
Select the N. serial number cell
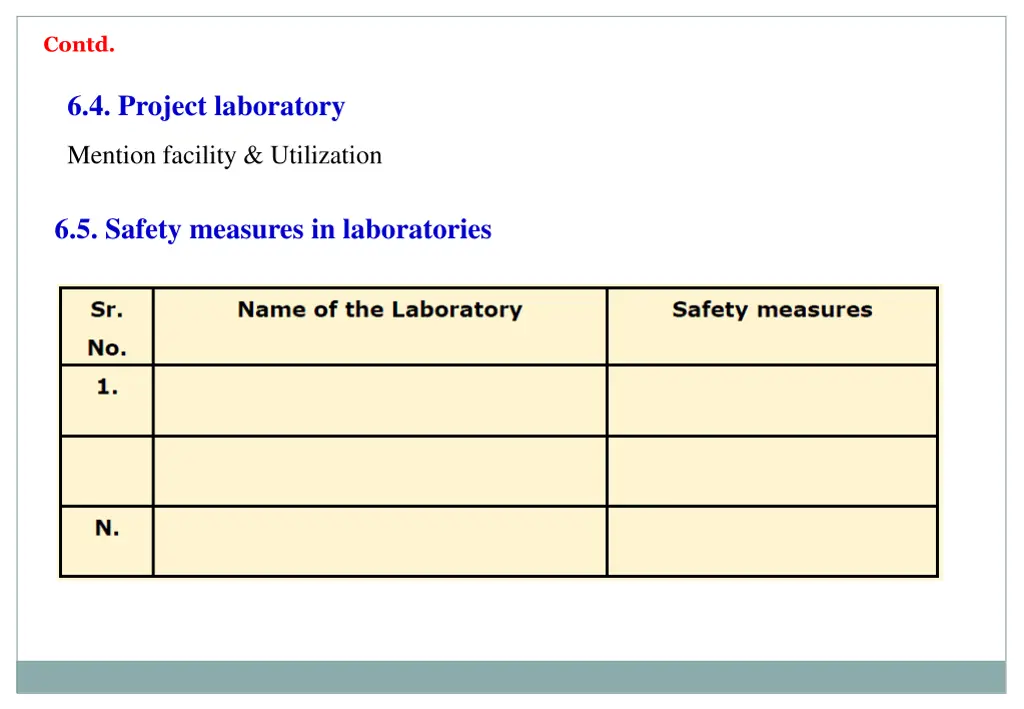pos(107,541)
